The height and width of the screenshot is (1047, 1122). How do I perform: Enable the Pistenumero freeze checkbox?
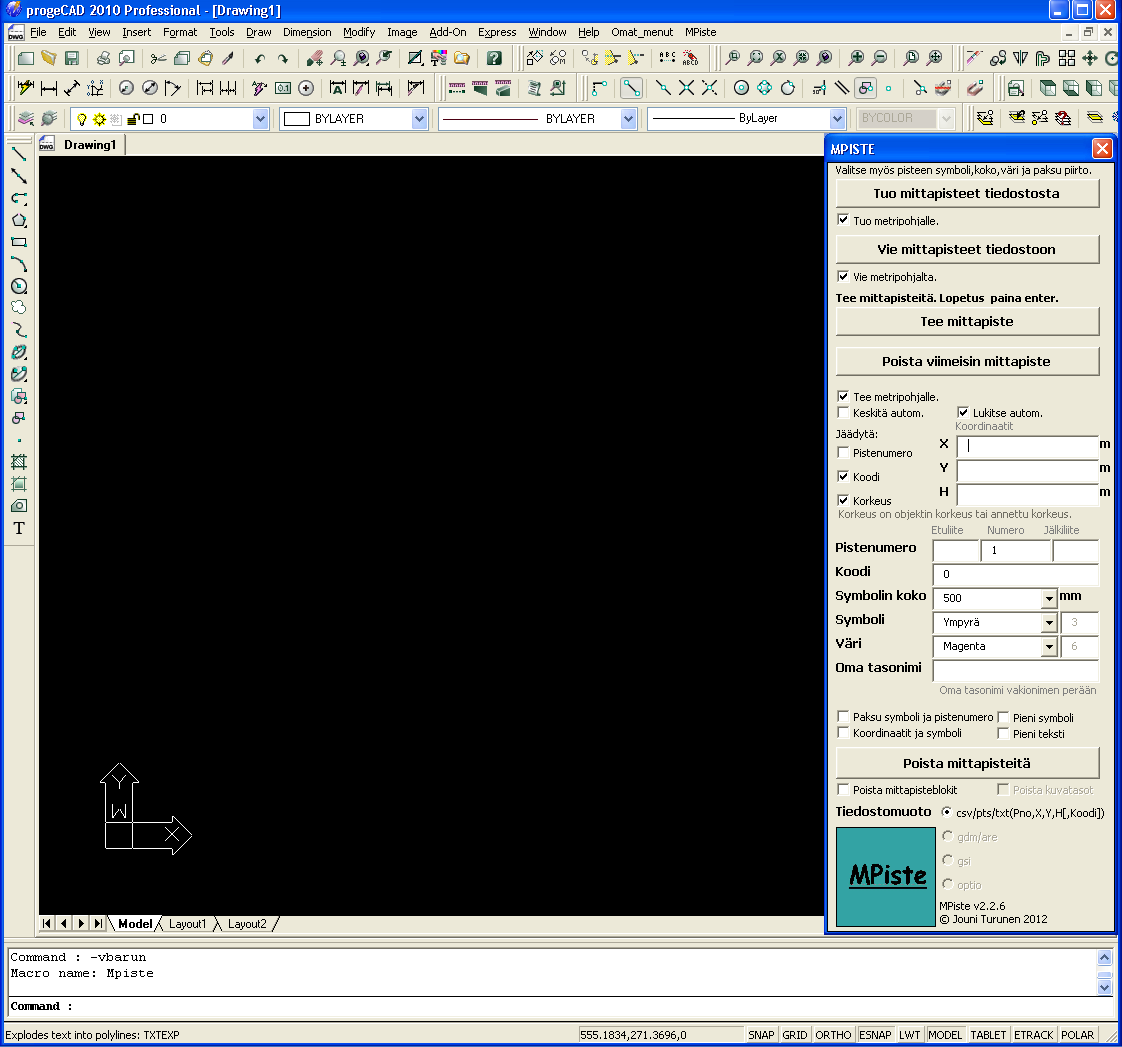[x=843, y=452]
